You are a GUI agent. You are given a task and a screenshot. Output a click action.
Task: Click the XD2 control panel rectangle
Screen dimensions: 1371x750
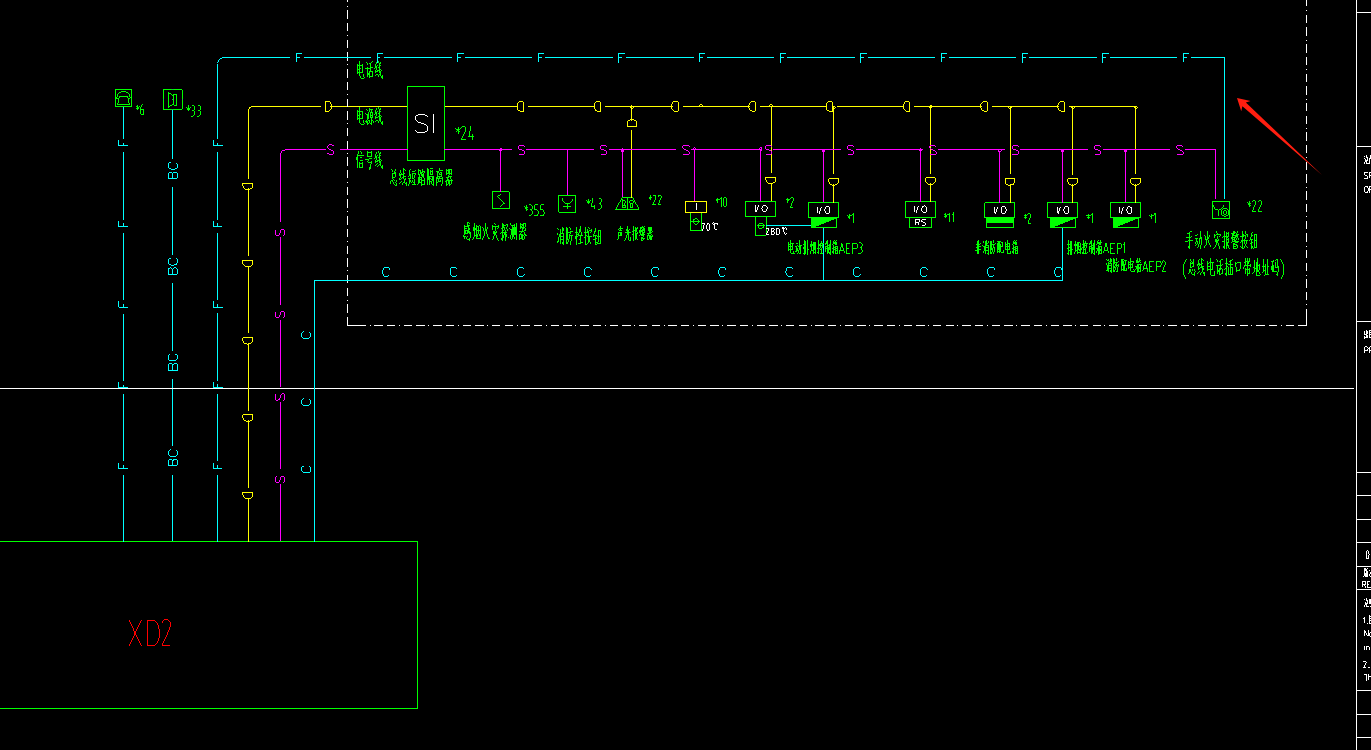tap(208, 625)
